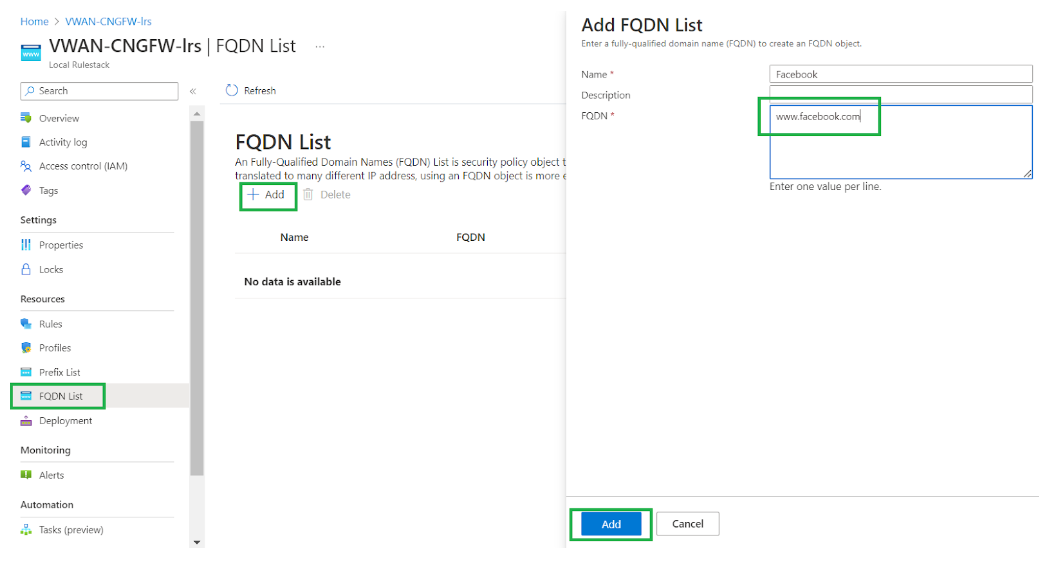Open Activity log menu item

point(63,142)
